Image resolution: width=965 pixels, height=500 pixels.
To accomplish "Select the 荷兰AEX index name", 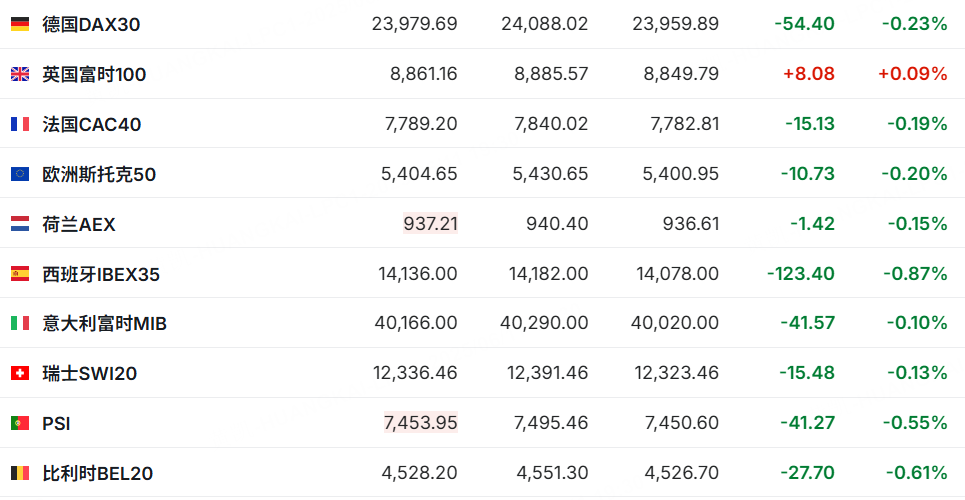I will point(79,224).
